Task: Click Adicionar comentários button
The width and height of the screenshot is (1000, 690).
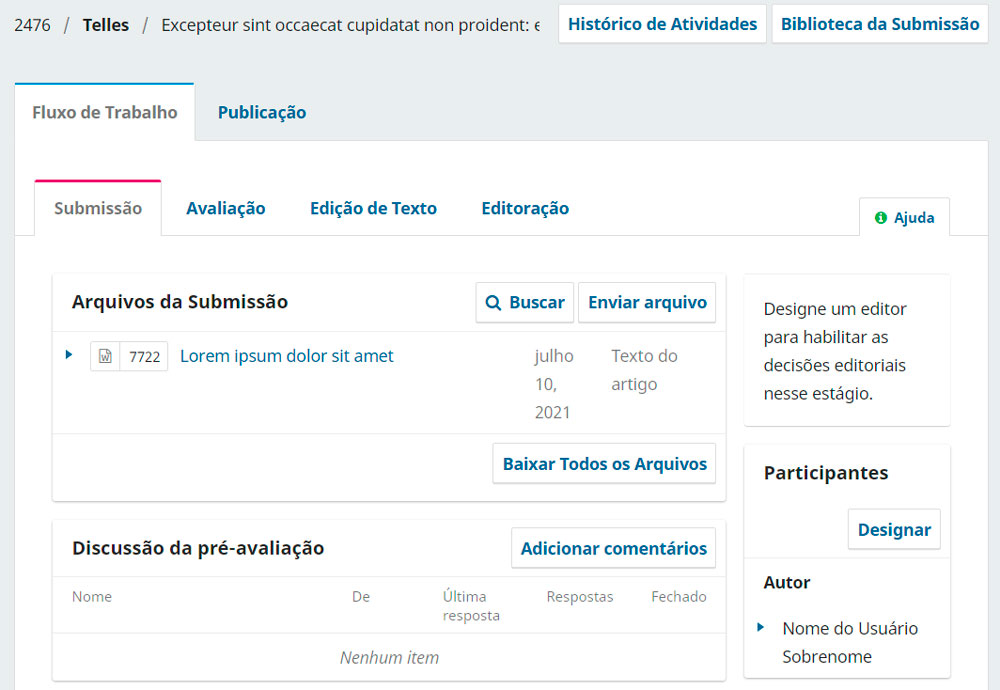Action: [614, 548]
